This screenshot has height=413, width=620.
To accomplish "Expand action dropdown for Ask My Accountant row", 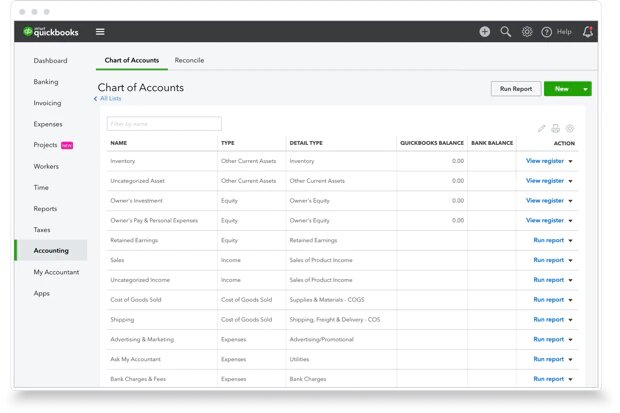I will pos(570,360).
